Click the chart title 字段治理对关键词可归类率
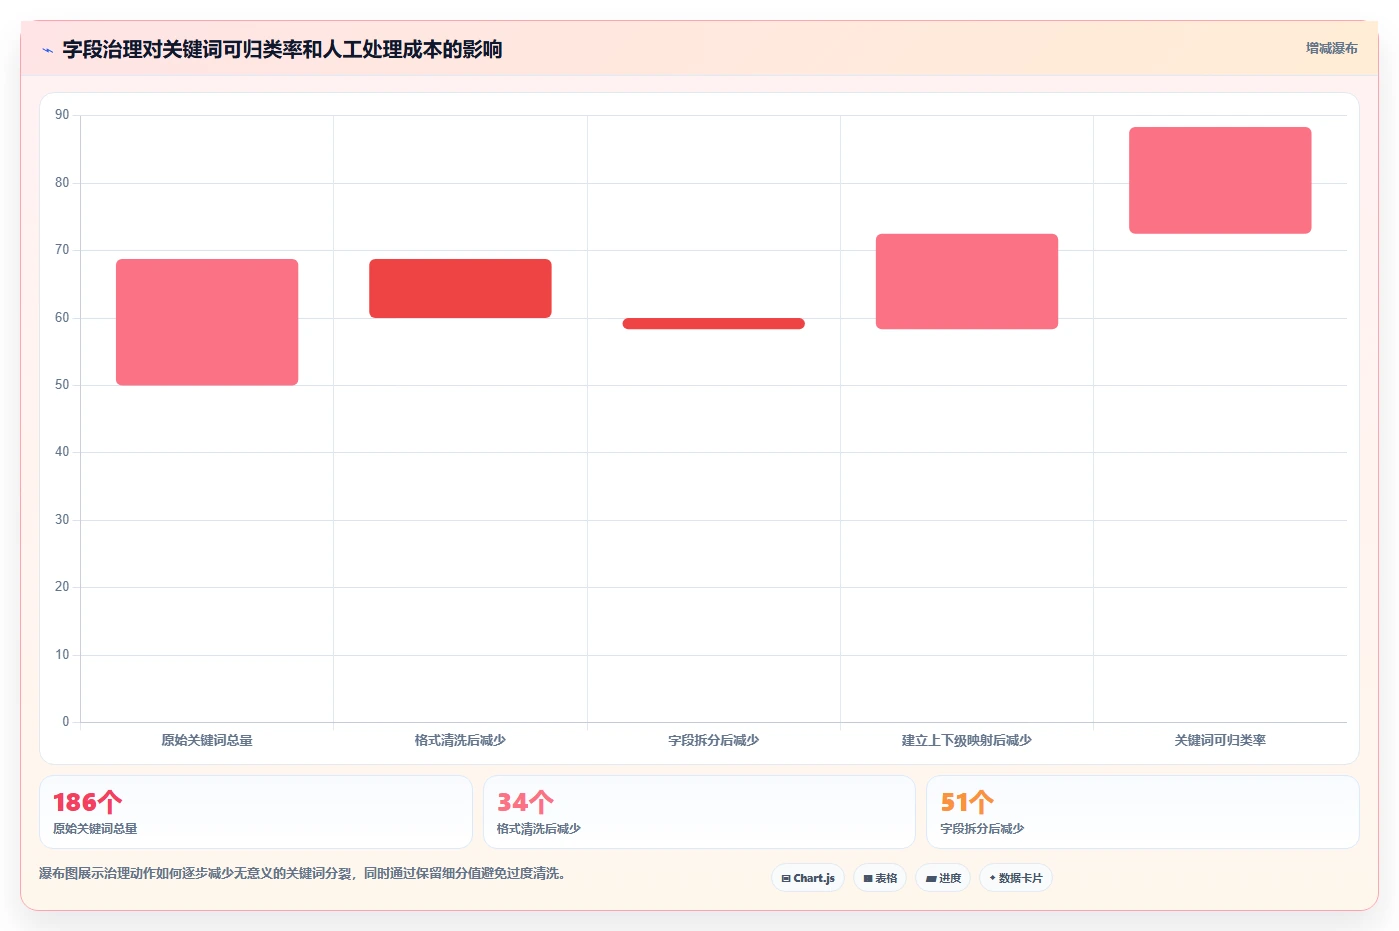 coord(282,49)
